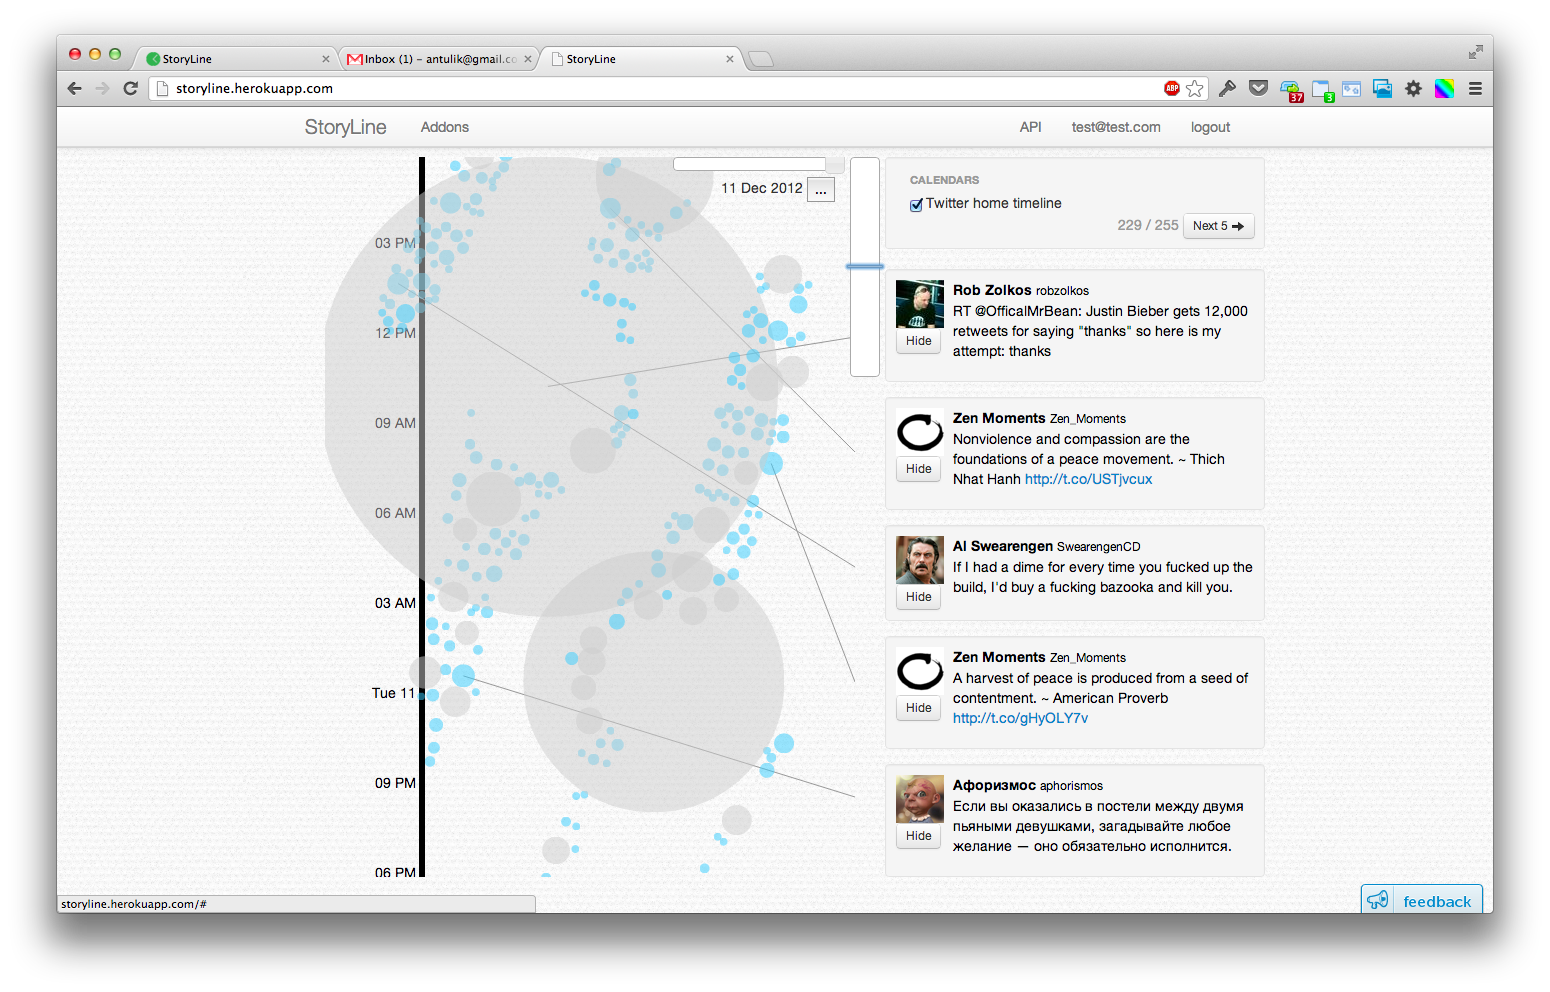
Task: Open the gear settings extension icon
Action: 1413,88
